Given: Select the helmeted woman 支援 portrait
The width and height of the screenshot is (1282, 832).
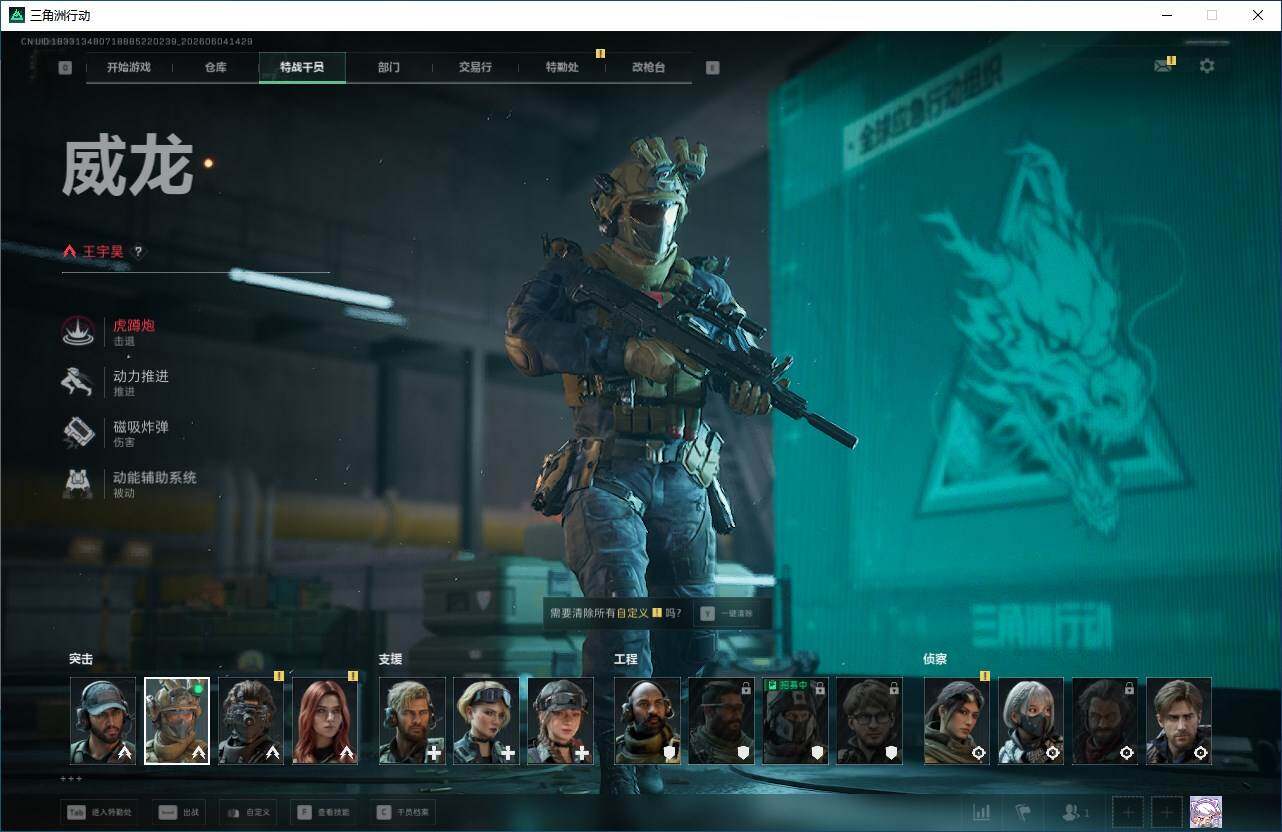Looking at the screenshot, I should click(560, 721).
